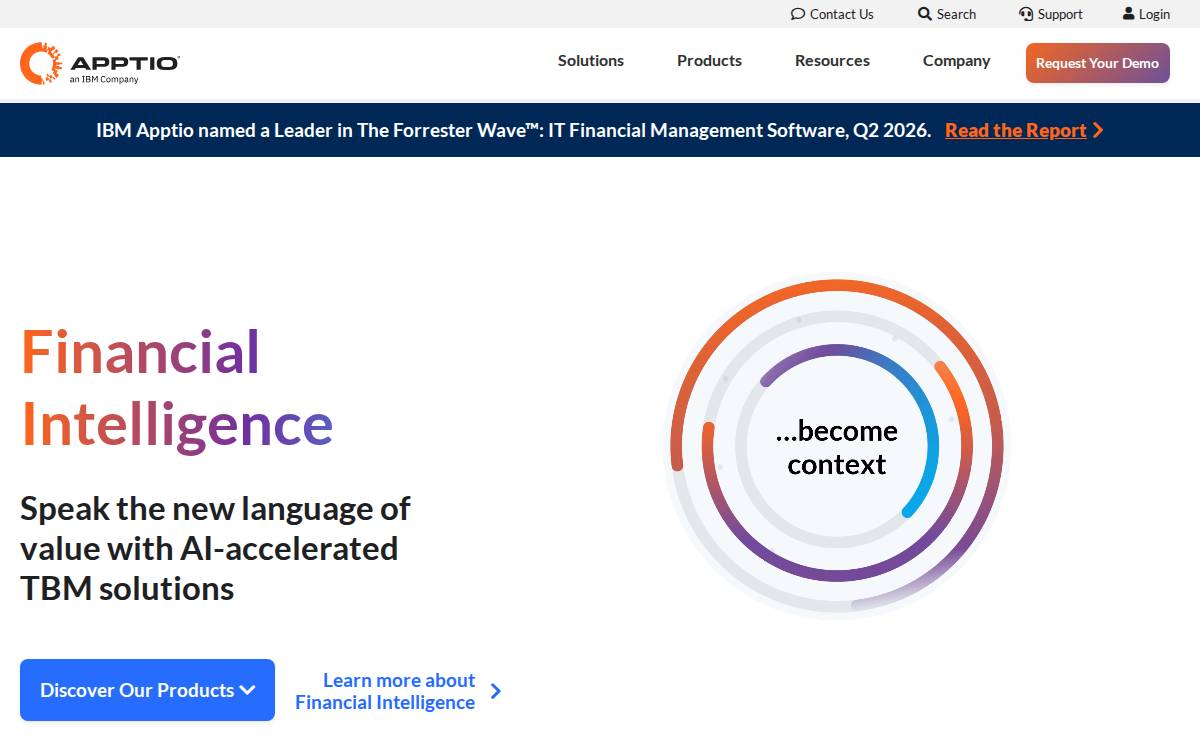
Task: Open the Company menu
Action: 956,61
